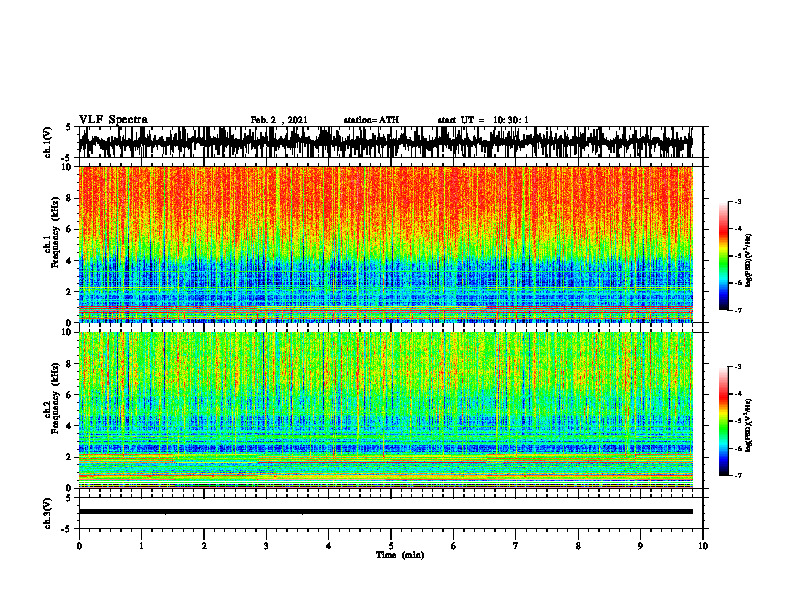Click the ch.2 frequency axis "4" tick label
Viewport: 792px width, 612px height.
click(x=70, y=426)
